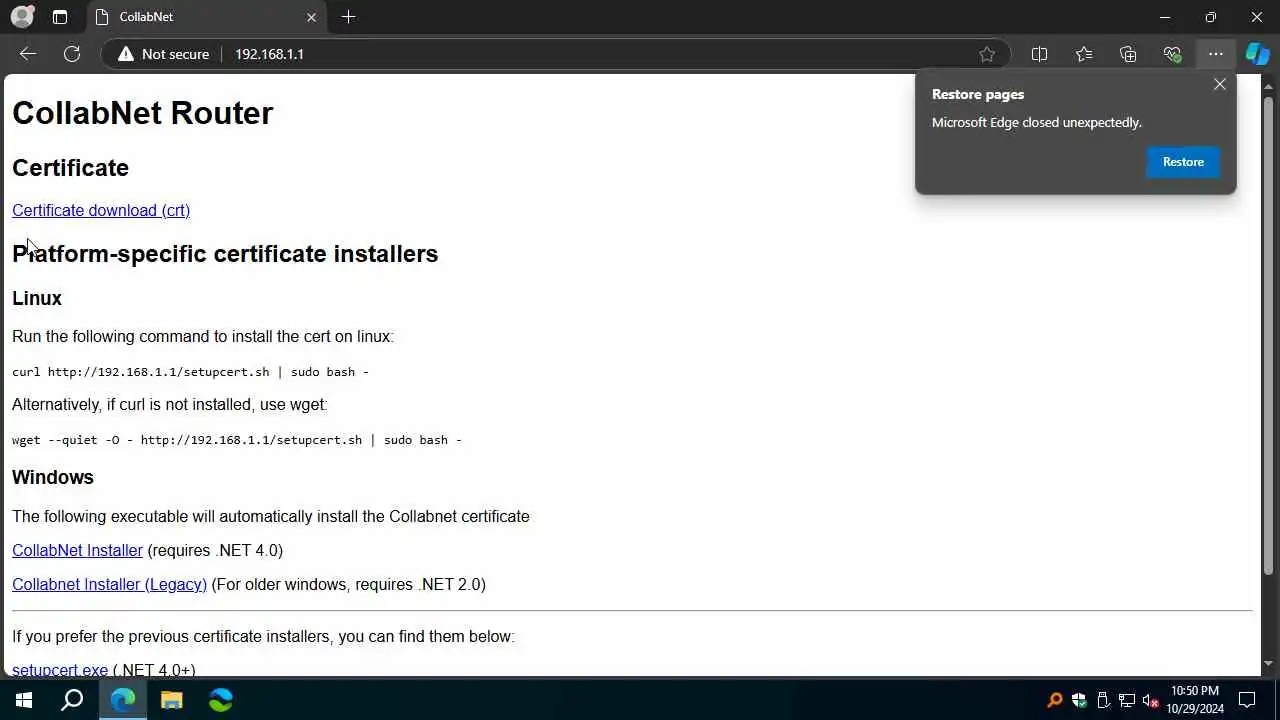Open the Edge Dev taskbar icon
Image resolution: width=1280 pixels, height=720 pixels.
pyautogui.click(x=220, y=700)
